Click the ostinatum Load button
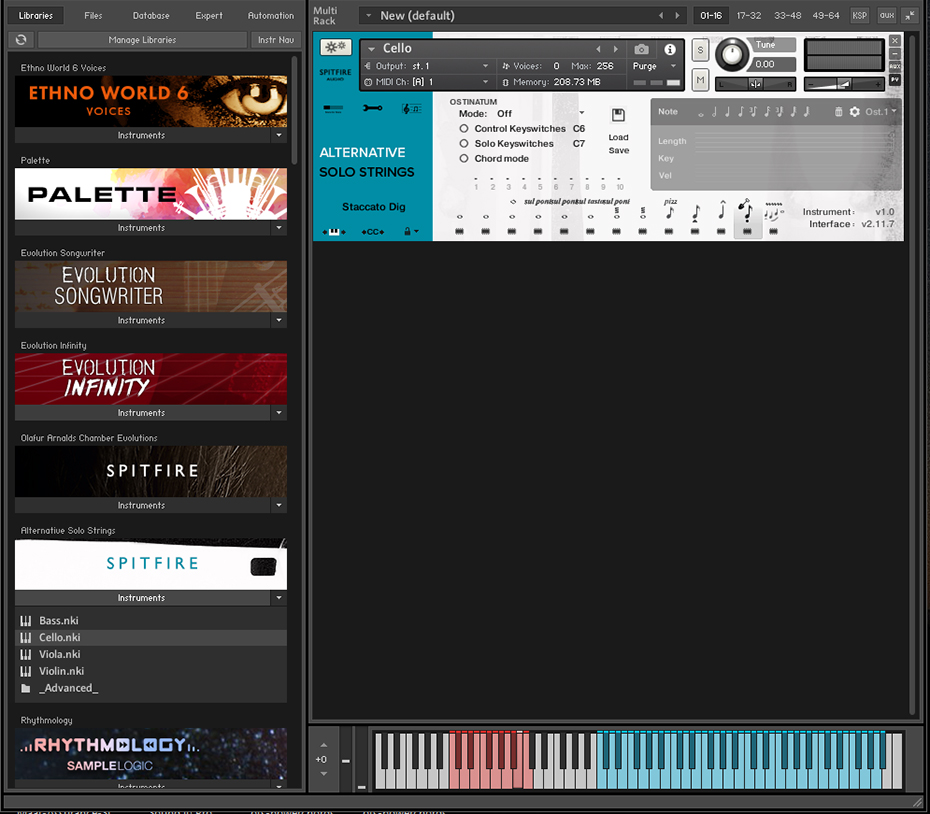Screen dimensions: 930x814 618,137
